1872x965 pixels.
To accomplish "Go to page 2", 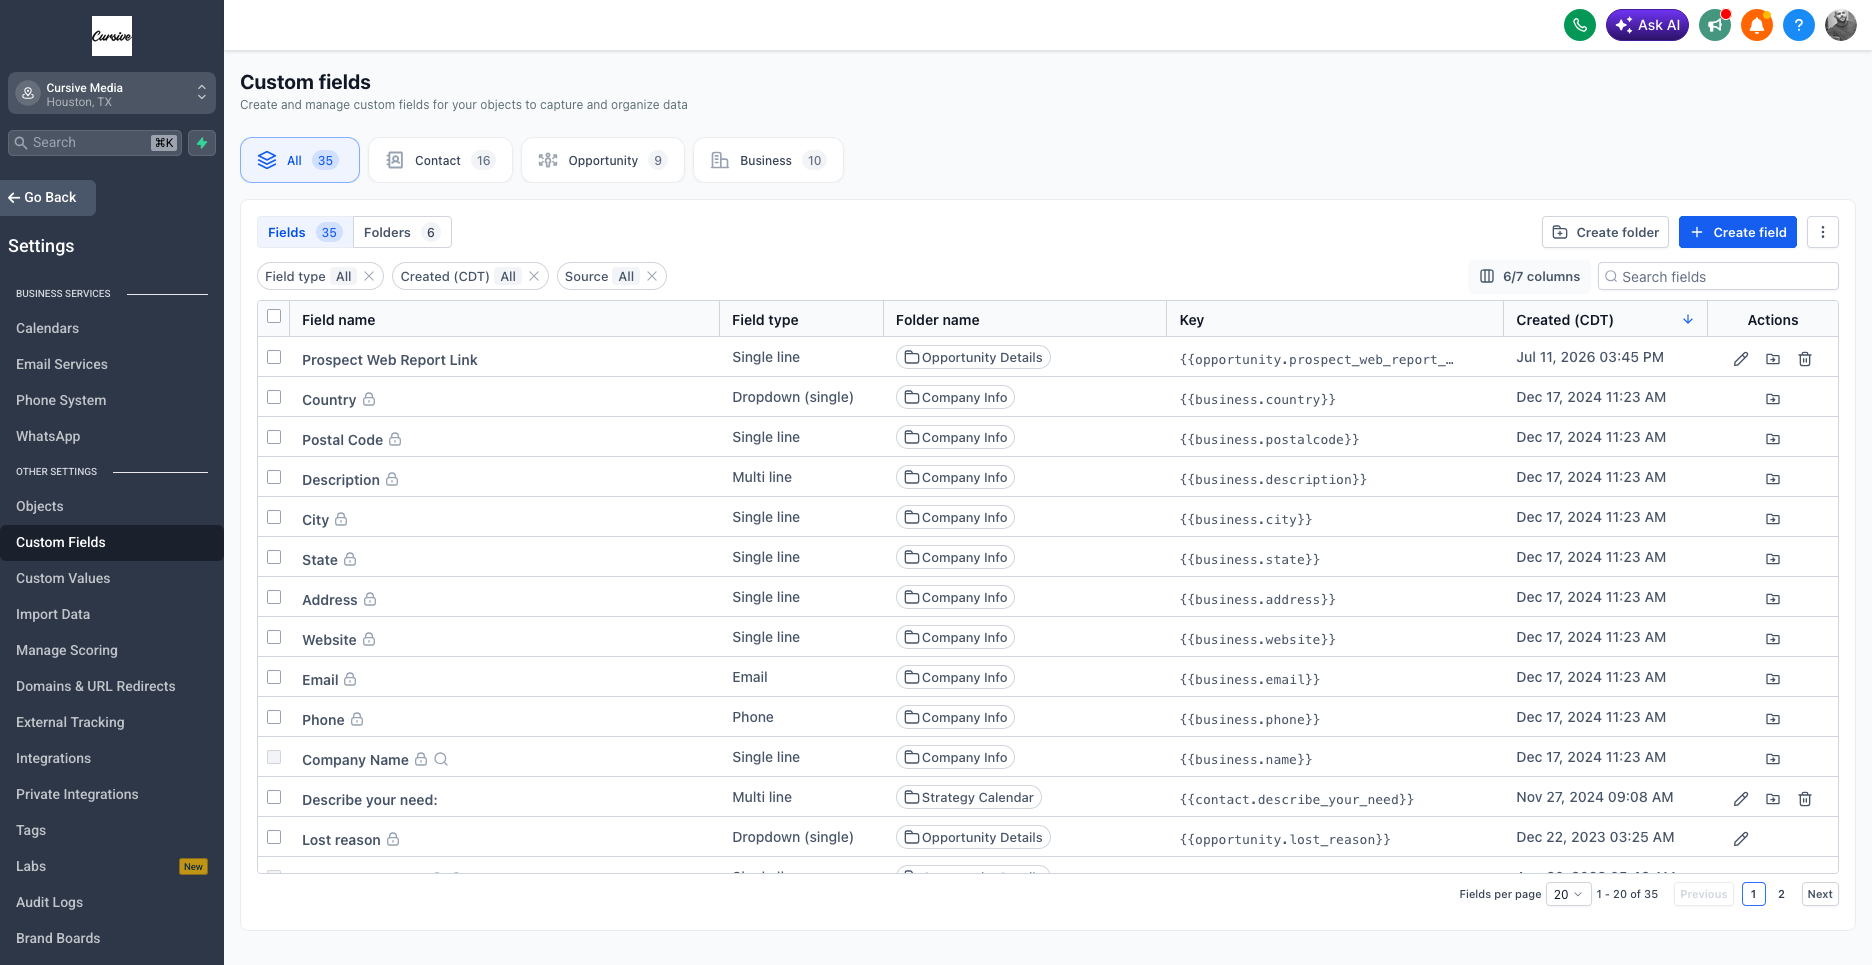I will [x=1781, y=894].
